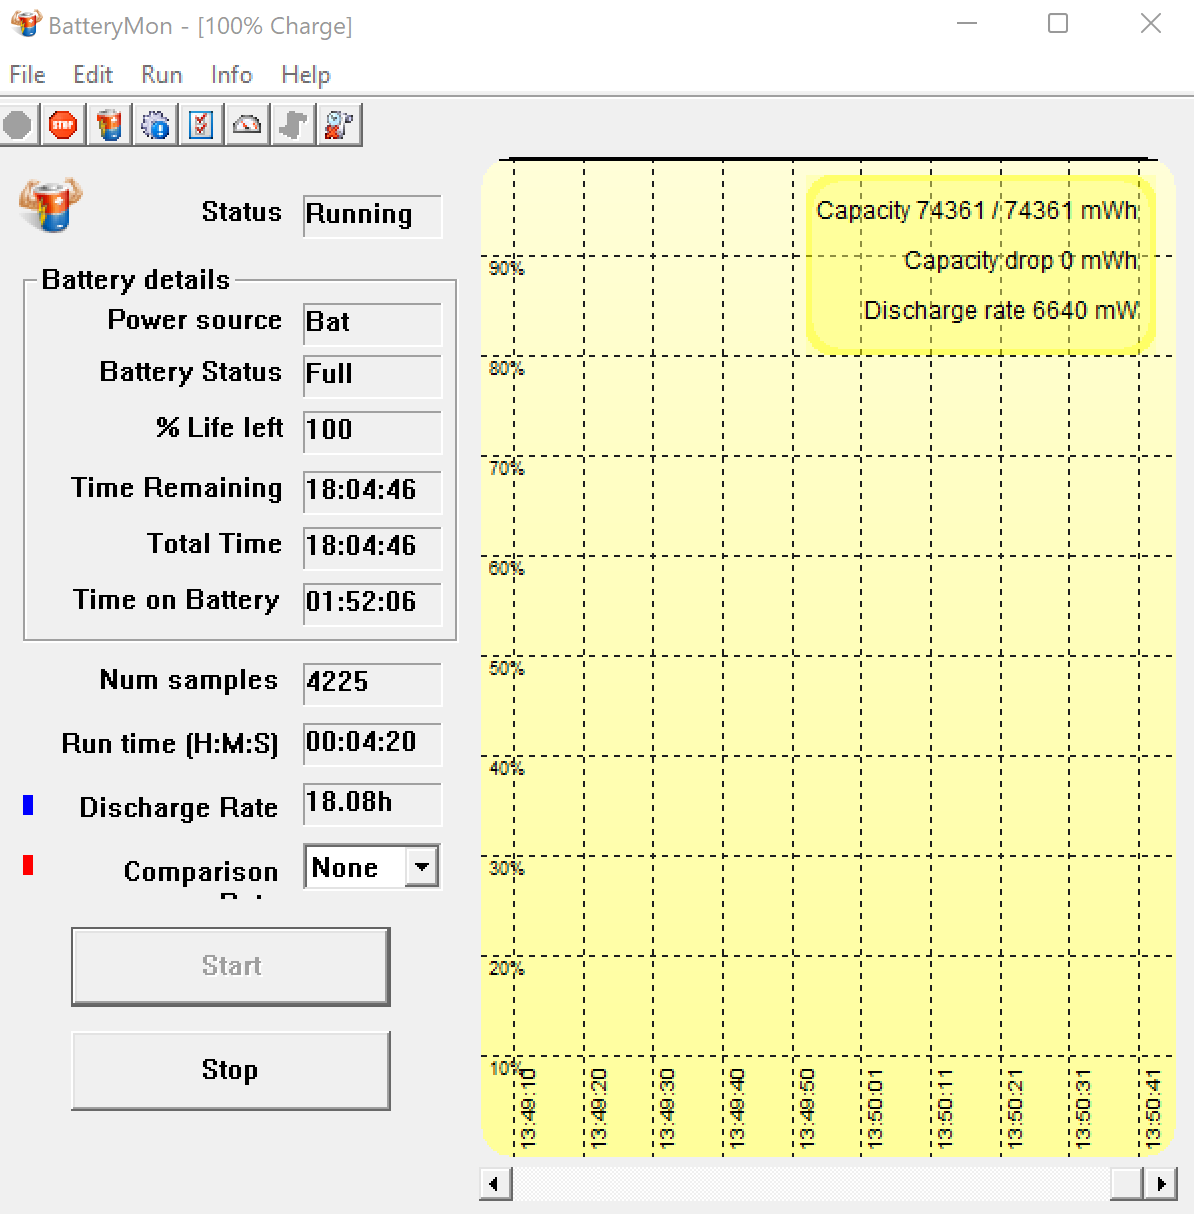This screenshot has height=1214, width=1194.
Task: Open the Edit menu
Action: coord(93,75)
